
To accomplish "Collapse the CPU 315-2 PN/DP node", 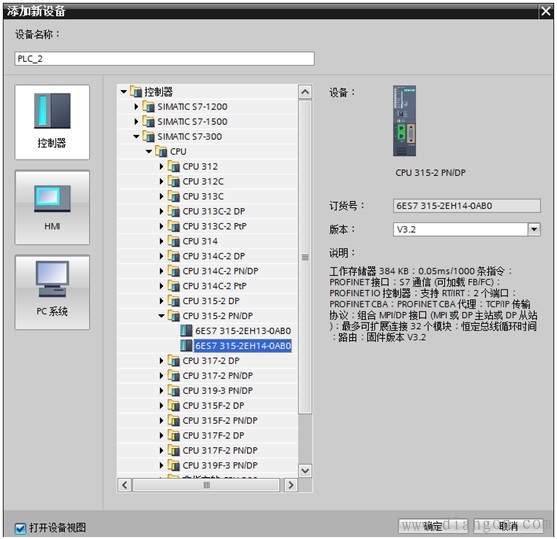I will tap(161, 316).
